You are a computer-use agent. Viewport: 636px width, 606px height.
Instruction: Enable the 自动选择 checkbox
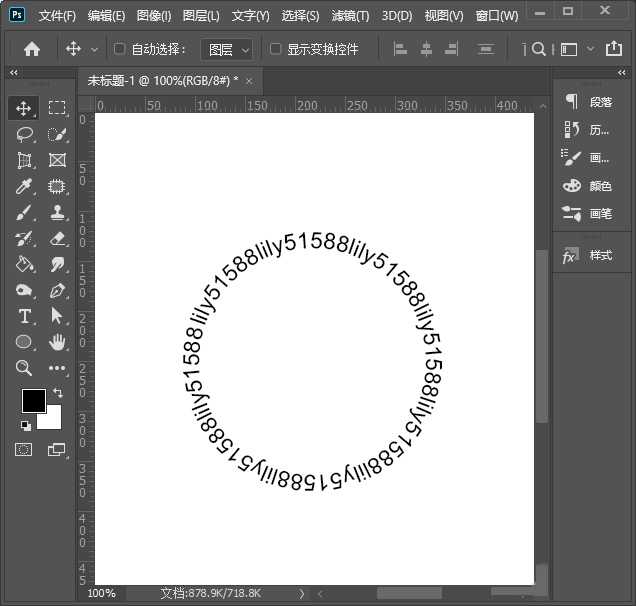click(120, 49)
